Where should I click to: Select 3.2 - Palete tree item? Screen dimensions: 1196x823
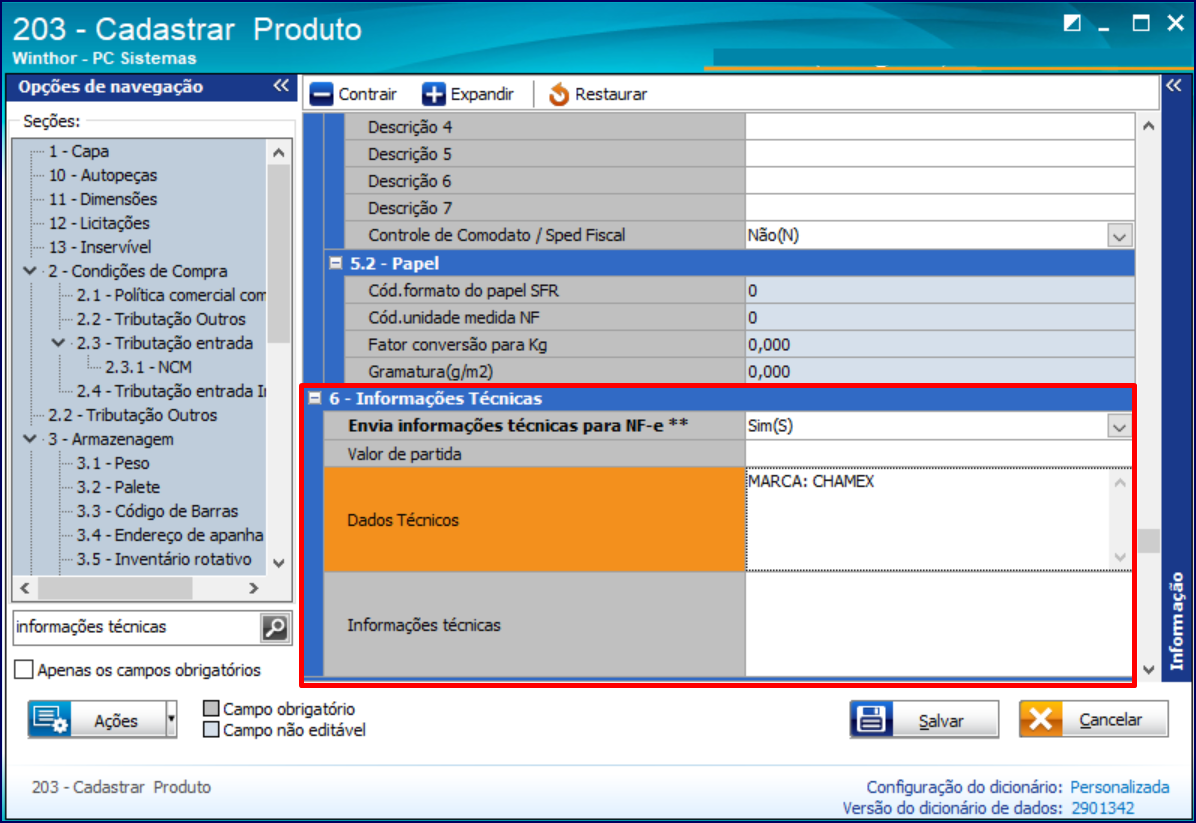pyautogui.click(x=118, y=487)
